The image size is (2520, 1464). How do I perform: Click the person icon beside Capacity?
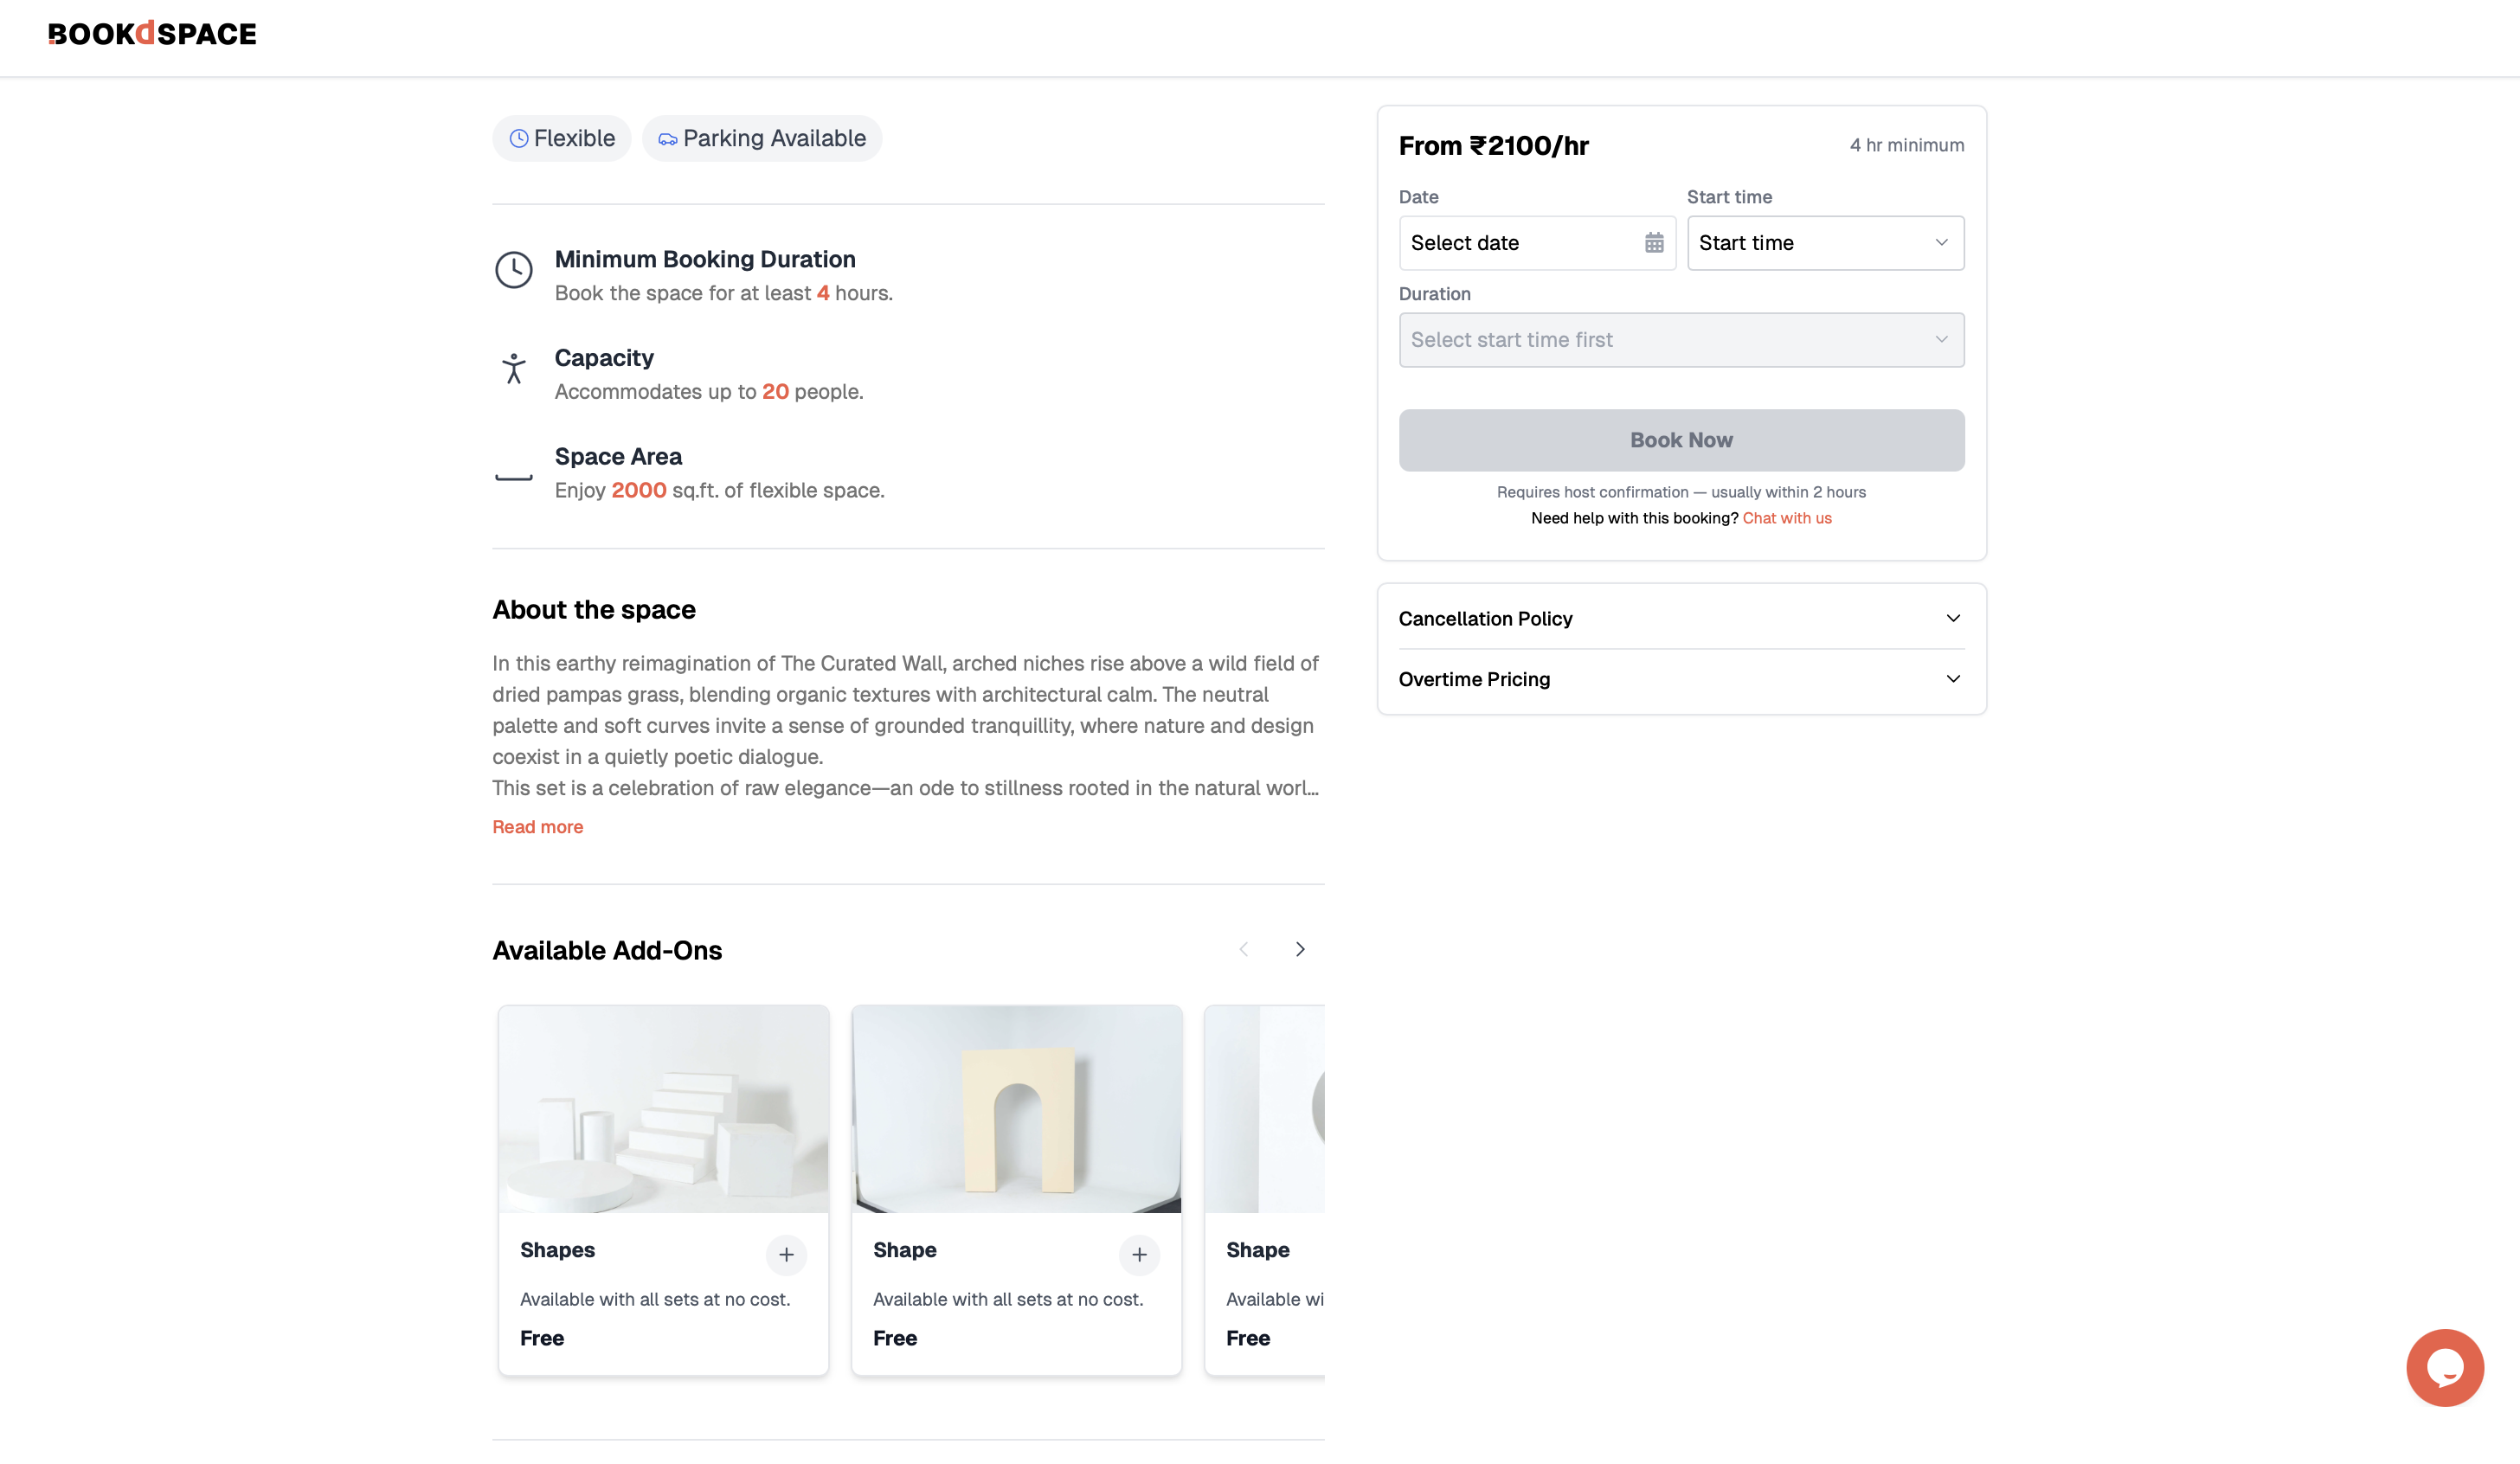[514, 368]
